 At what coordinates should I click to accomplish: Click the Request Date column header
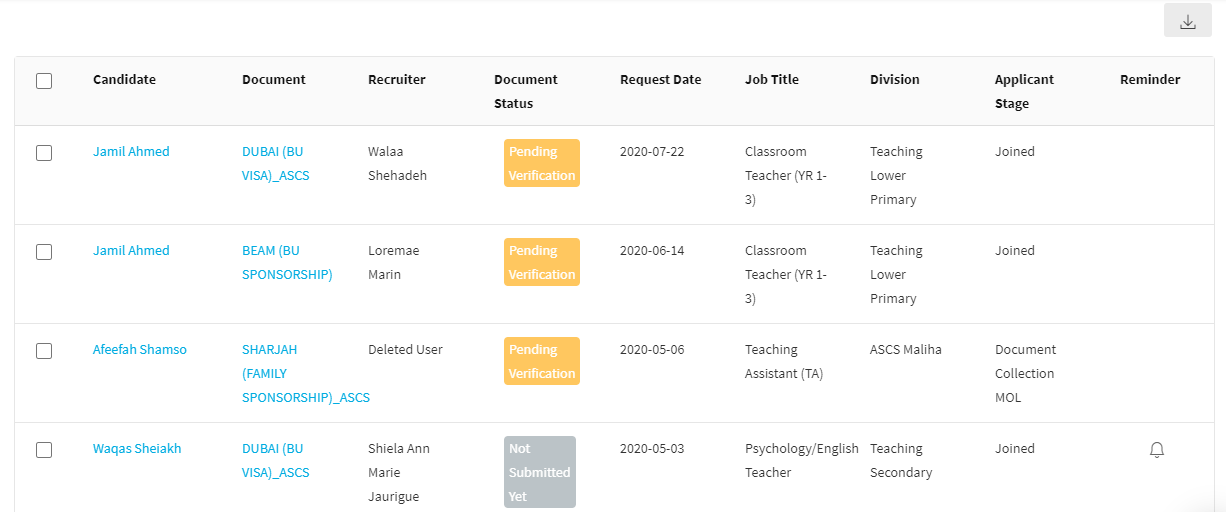(x=660, y=80)
